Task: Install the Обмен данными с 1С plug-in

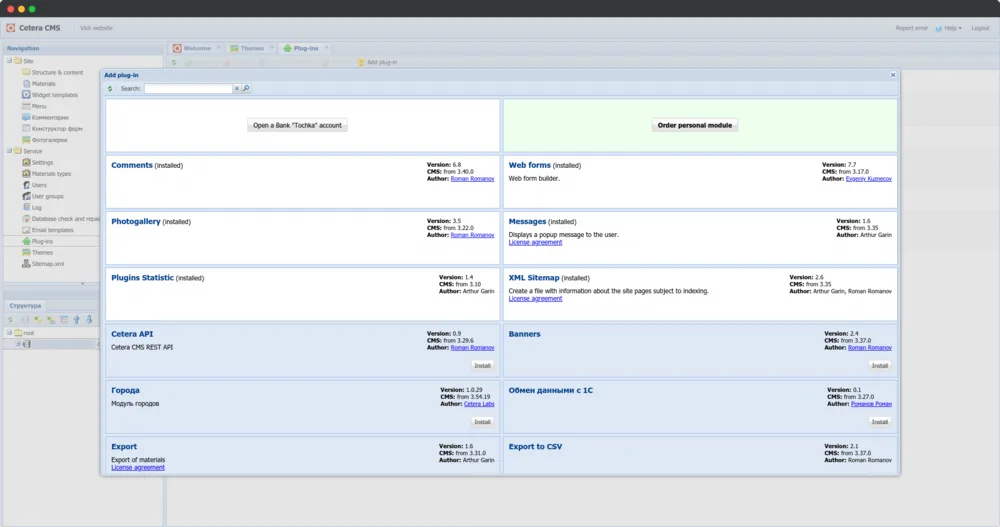Action: [879, 422]
